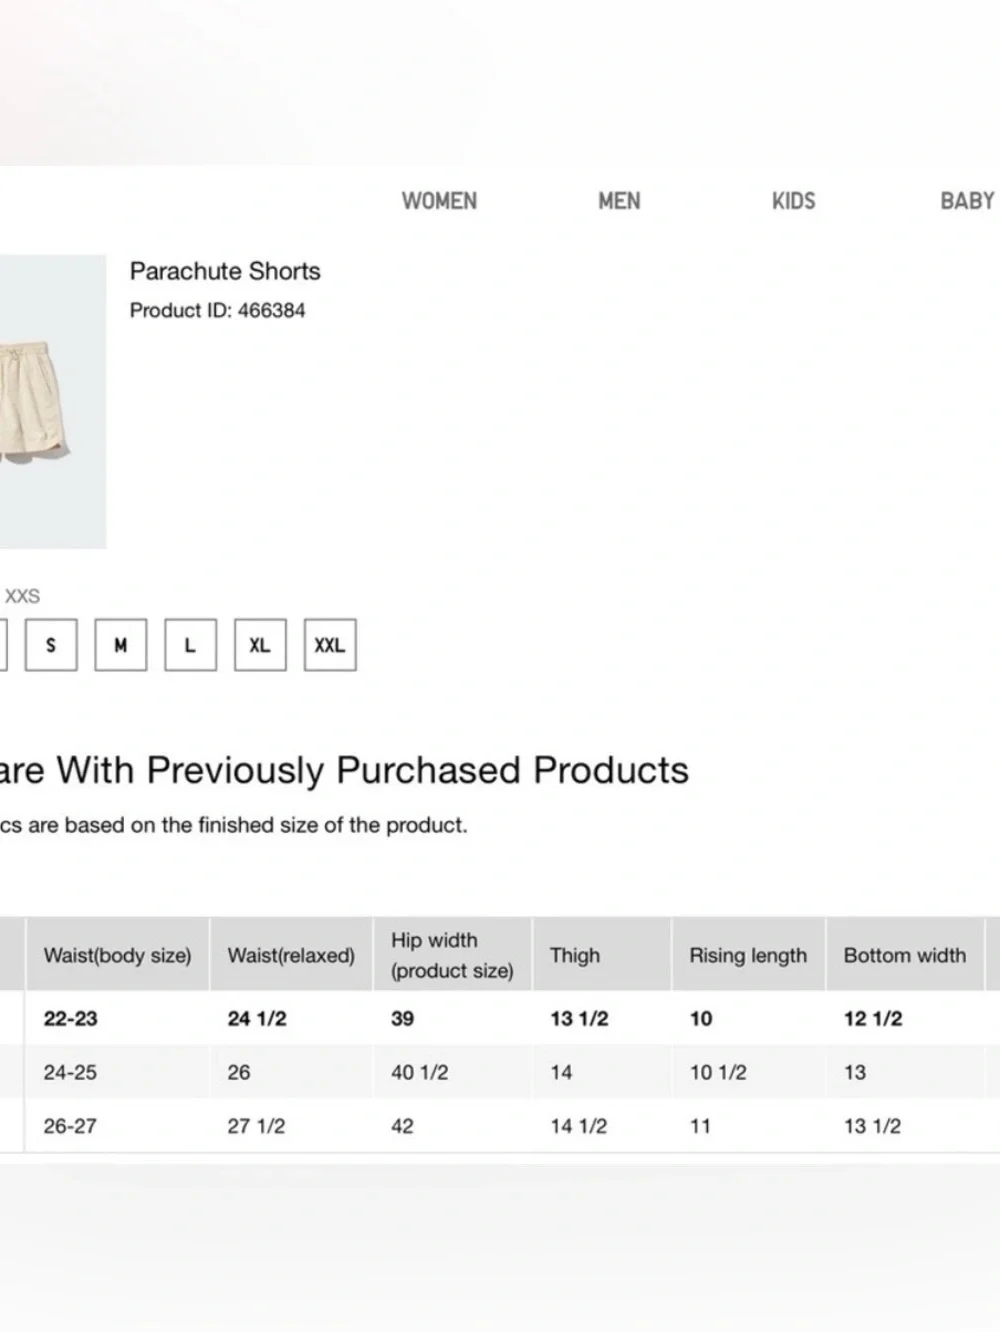The width and height of the screenshot is (1000, 1333).
Task: Click the XXS size label
Action: tap(22, 596)
